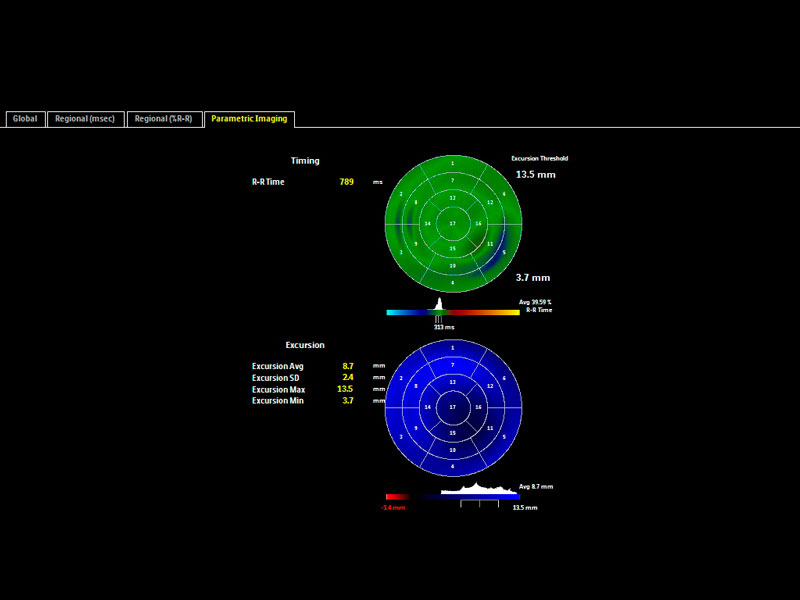Select segment 14 on the Excursion bullseye
The width and height of the screenshot is (800, 600).
click(x=428, y=407)
